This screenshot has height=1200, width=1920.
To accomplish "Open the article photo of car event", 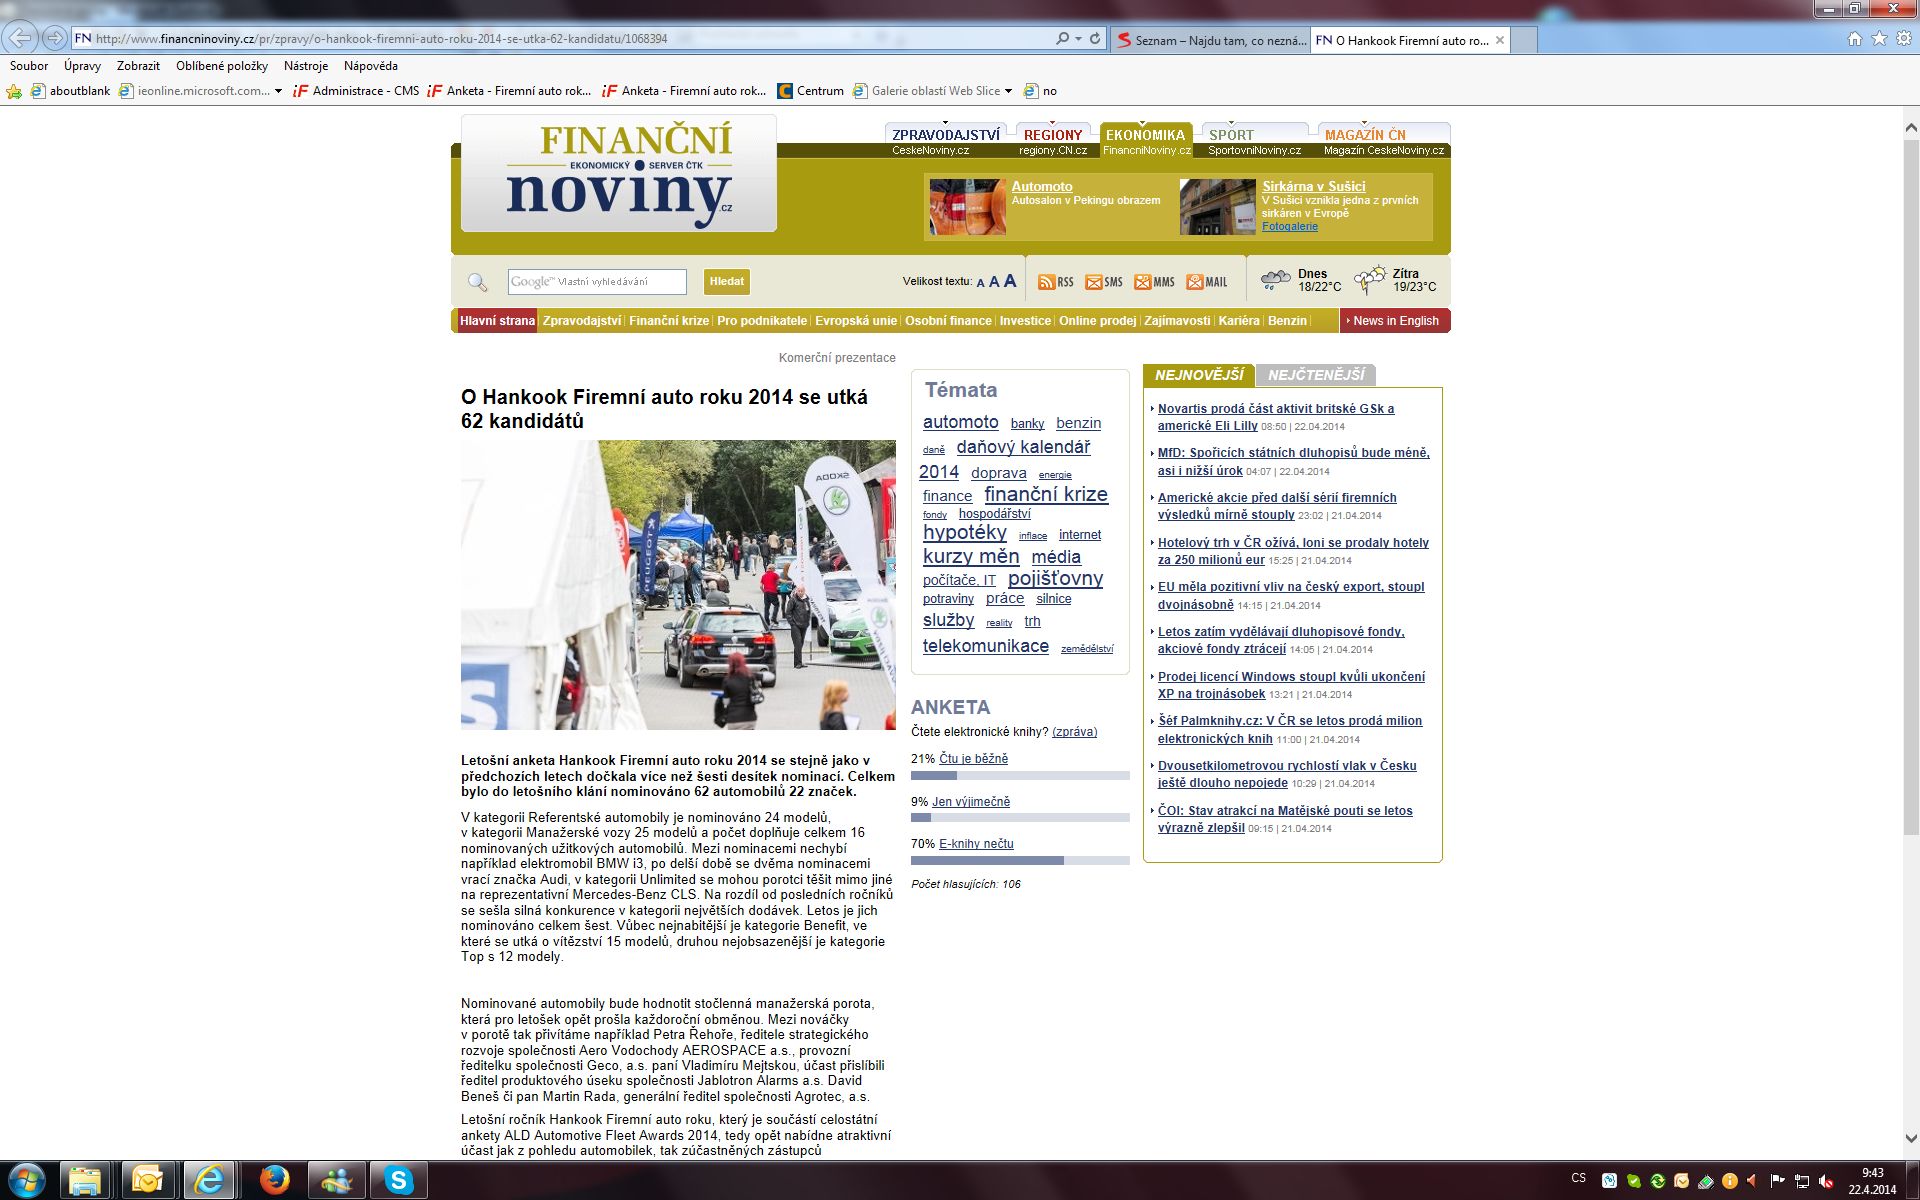I will pyautogui.click(x=678, y=585).
